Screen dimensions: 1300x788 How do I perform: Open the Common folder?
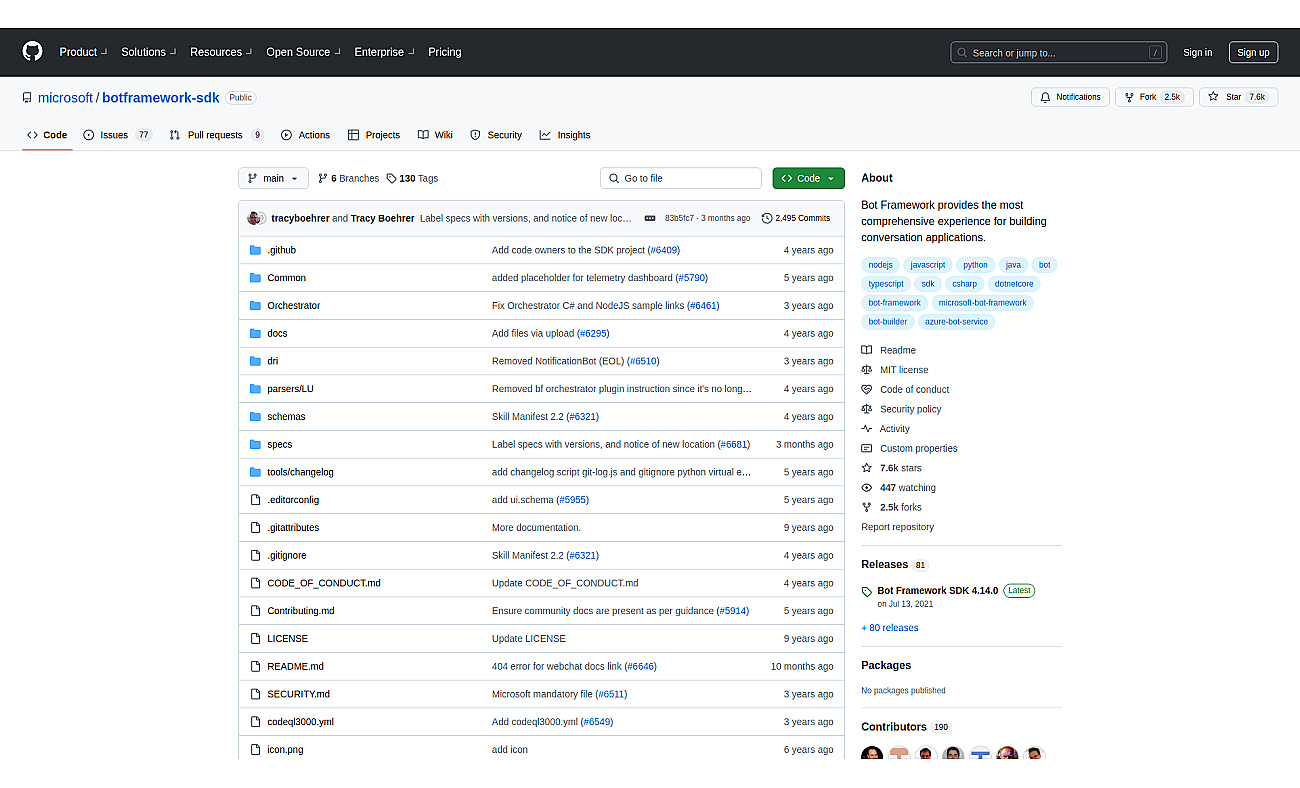[286, 278]
